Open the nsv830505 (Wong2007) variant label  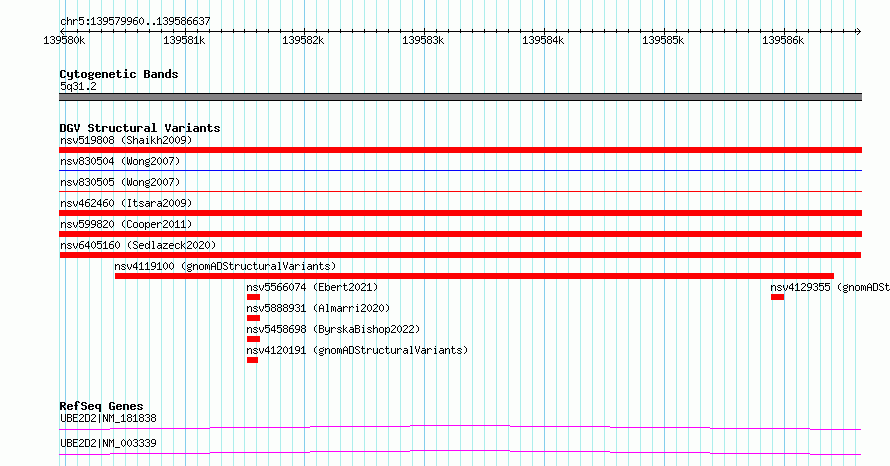tap(120, 182)
